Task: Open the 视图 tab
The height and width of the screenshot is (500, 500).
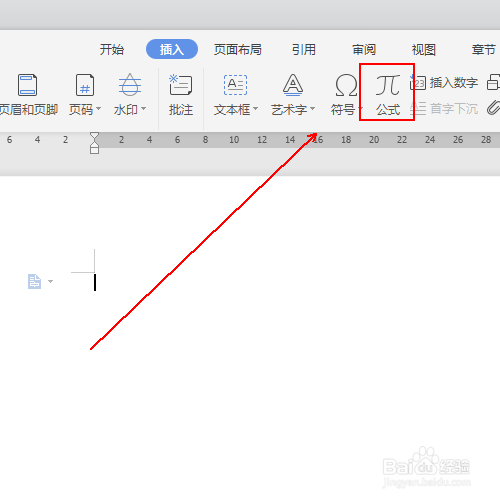Action: [424, 50]
